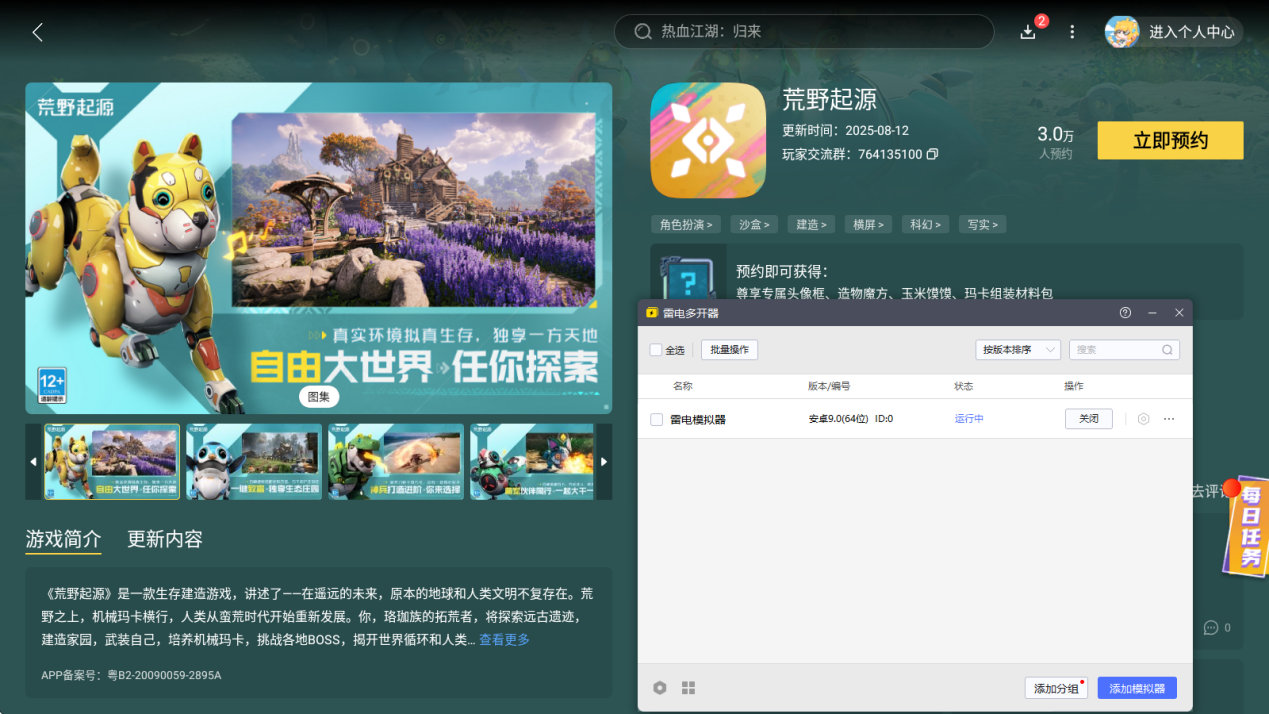Select the 游戏简介 tab
This screenshot has height=714, width=1269.
[63, 539]
